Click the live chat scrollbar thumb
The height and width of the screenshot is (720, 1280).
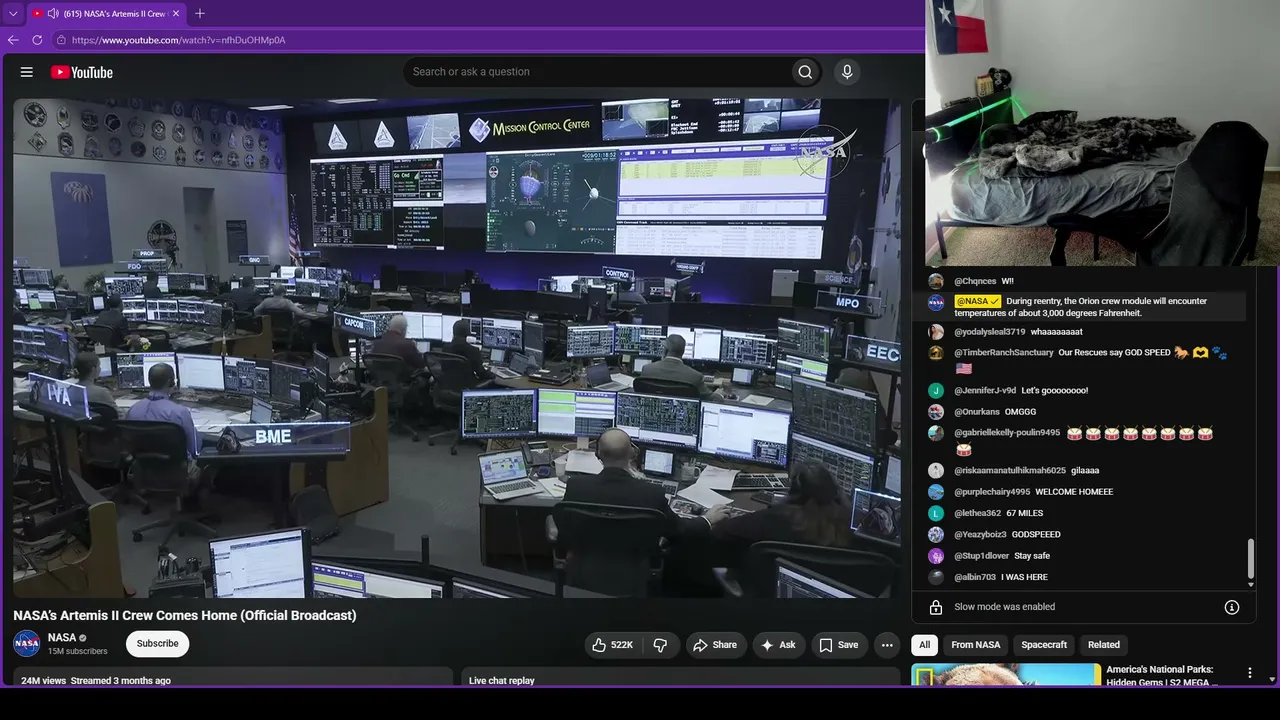1250,559
